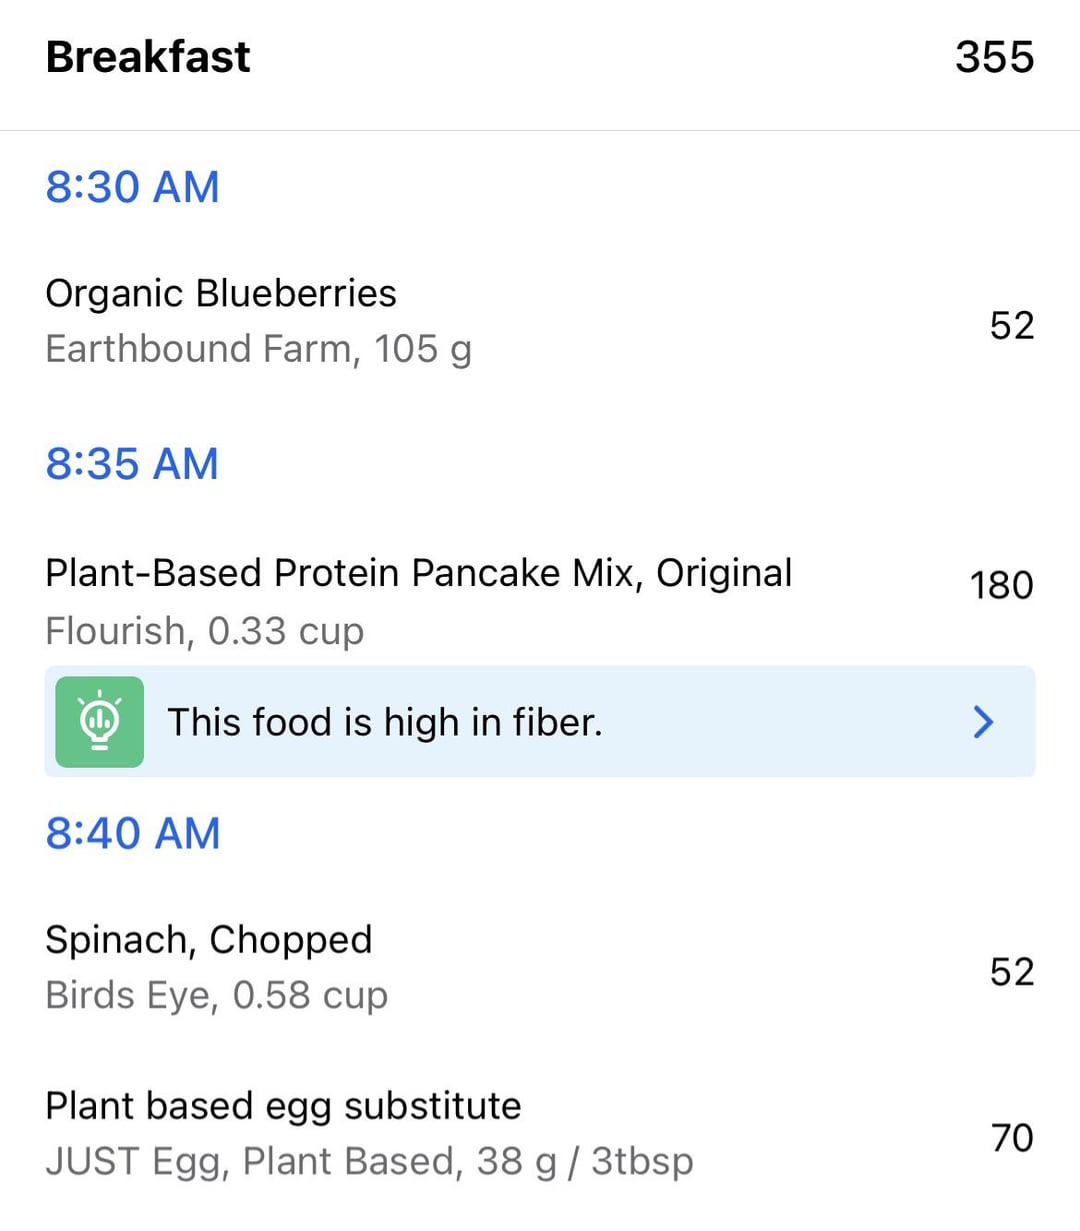Open the Organic Blueberries entry
The width and height of the screenshot is (1080, 1231).
click(x=221, y=293)
